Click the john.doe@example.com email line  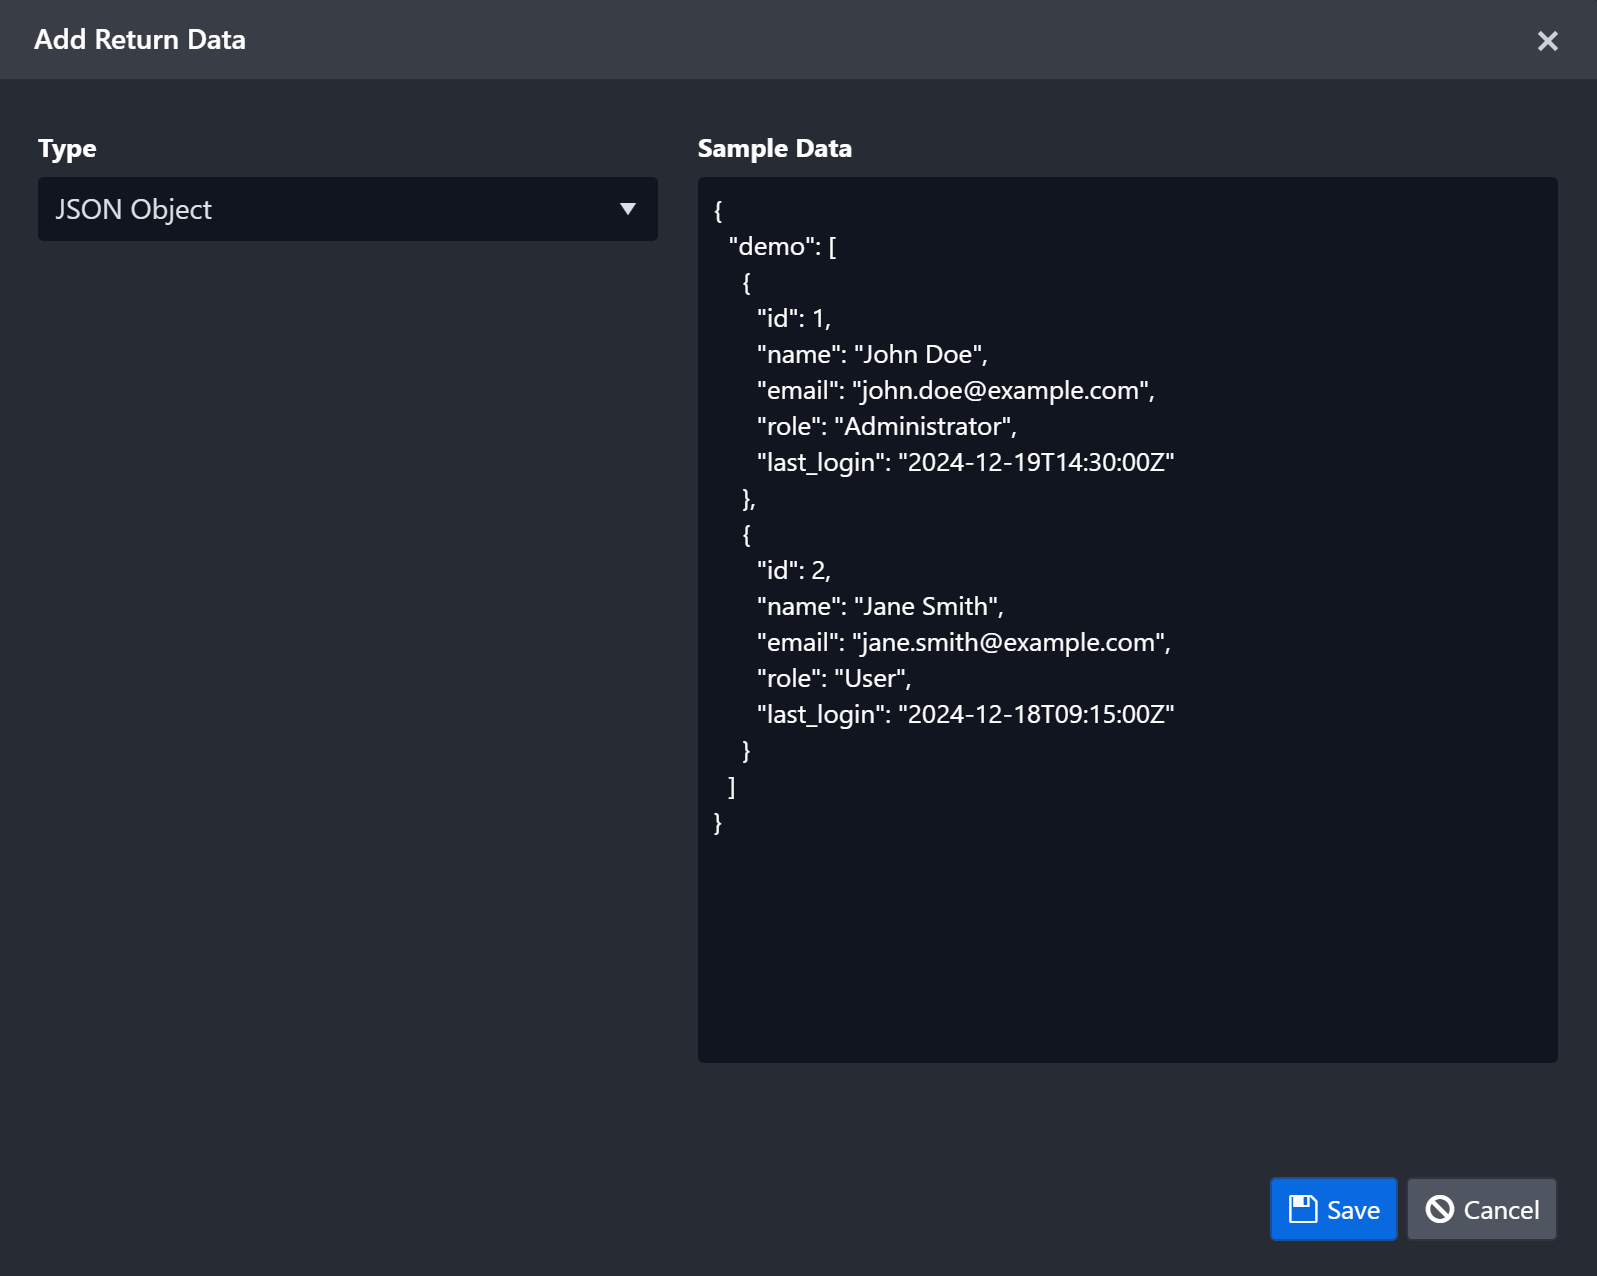955,391
